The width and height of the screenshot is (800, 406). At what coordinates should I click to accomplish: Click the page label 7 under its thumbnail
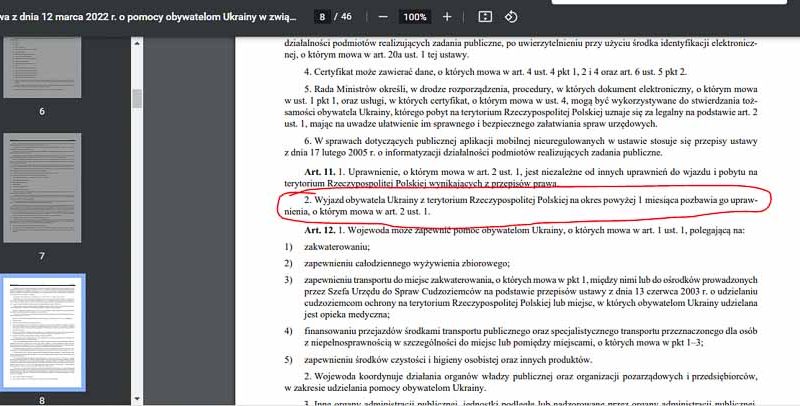42,256
